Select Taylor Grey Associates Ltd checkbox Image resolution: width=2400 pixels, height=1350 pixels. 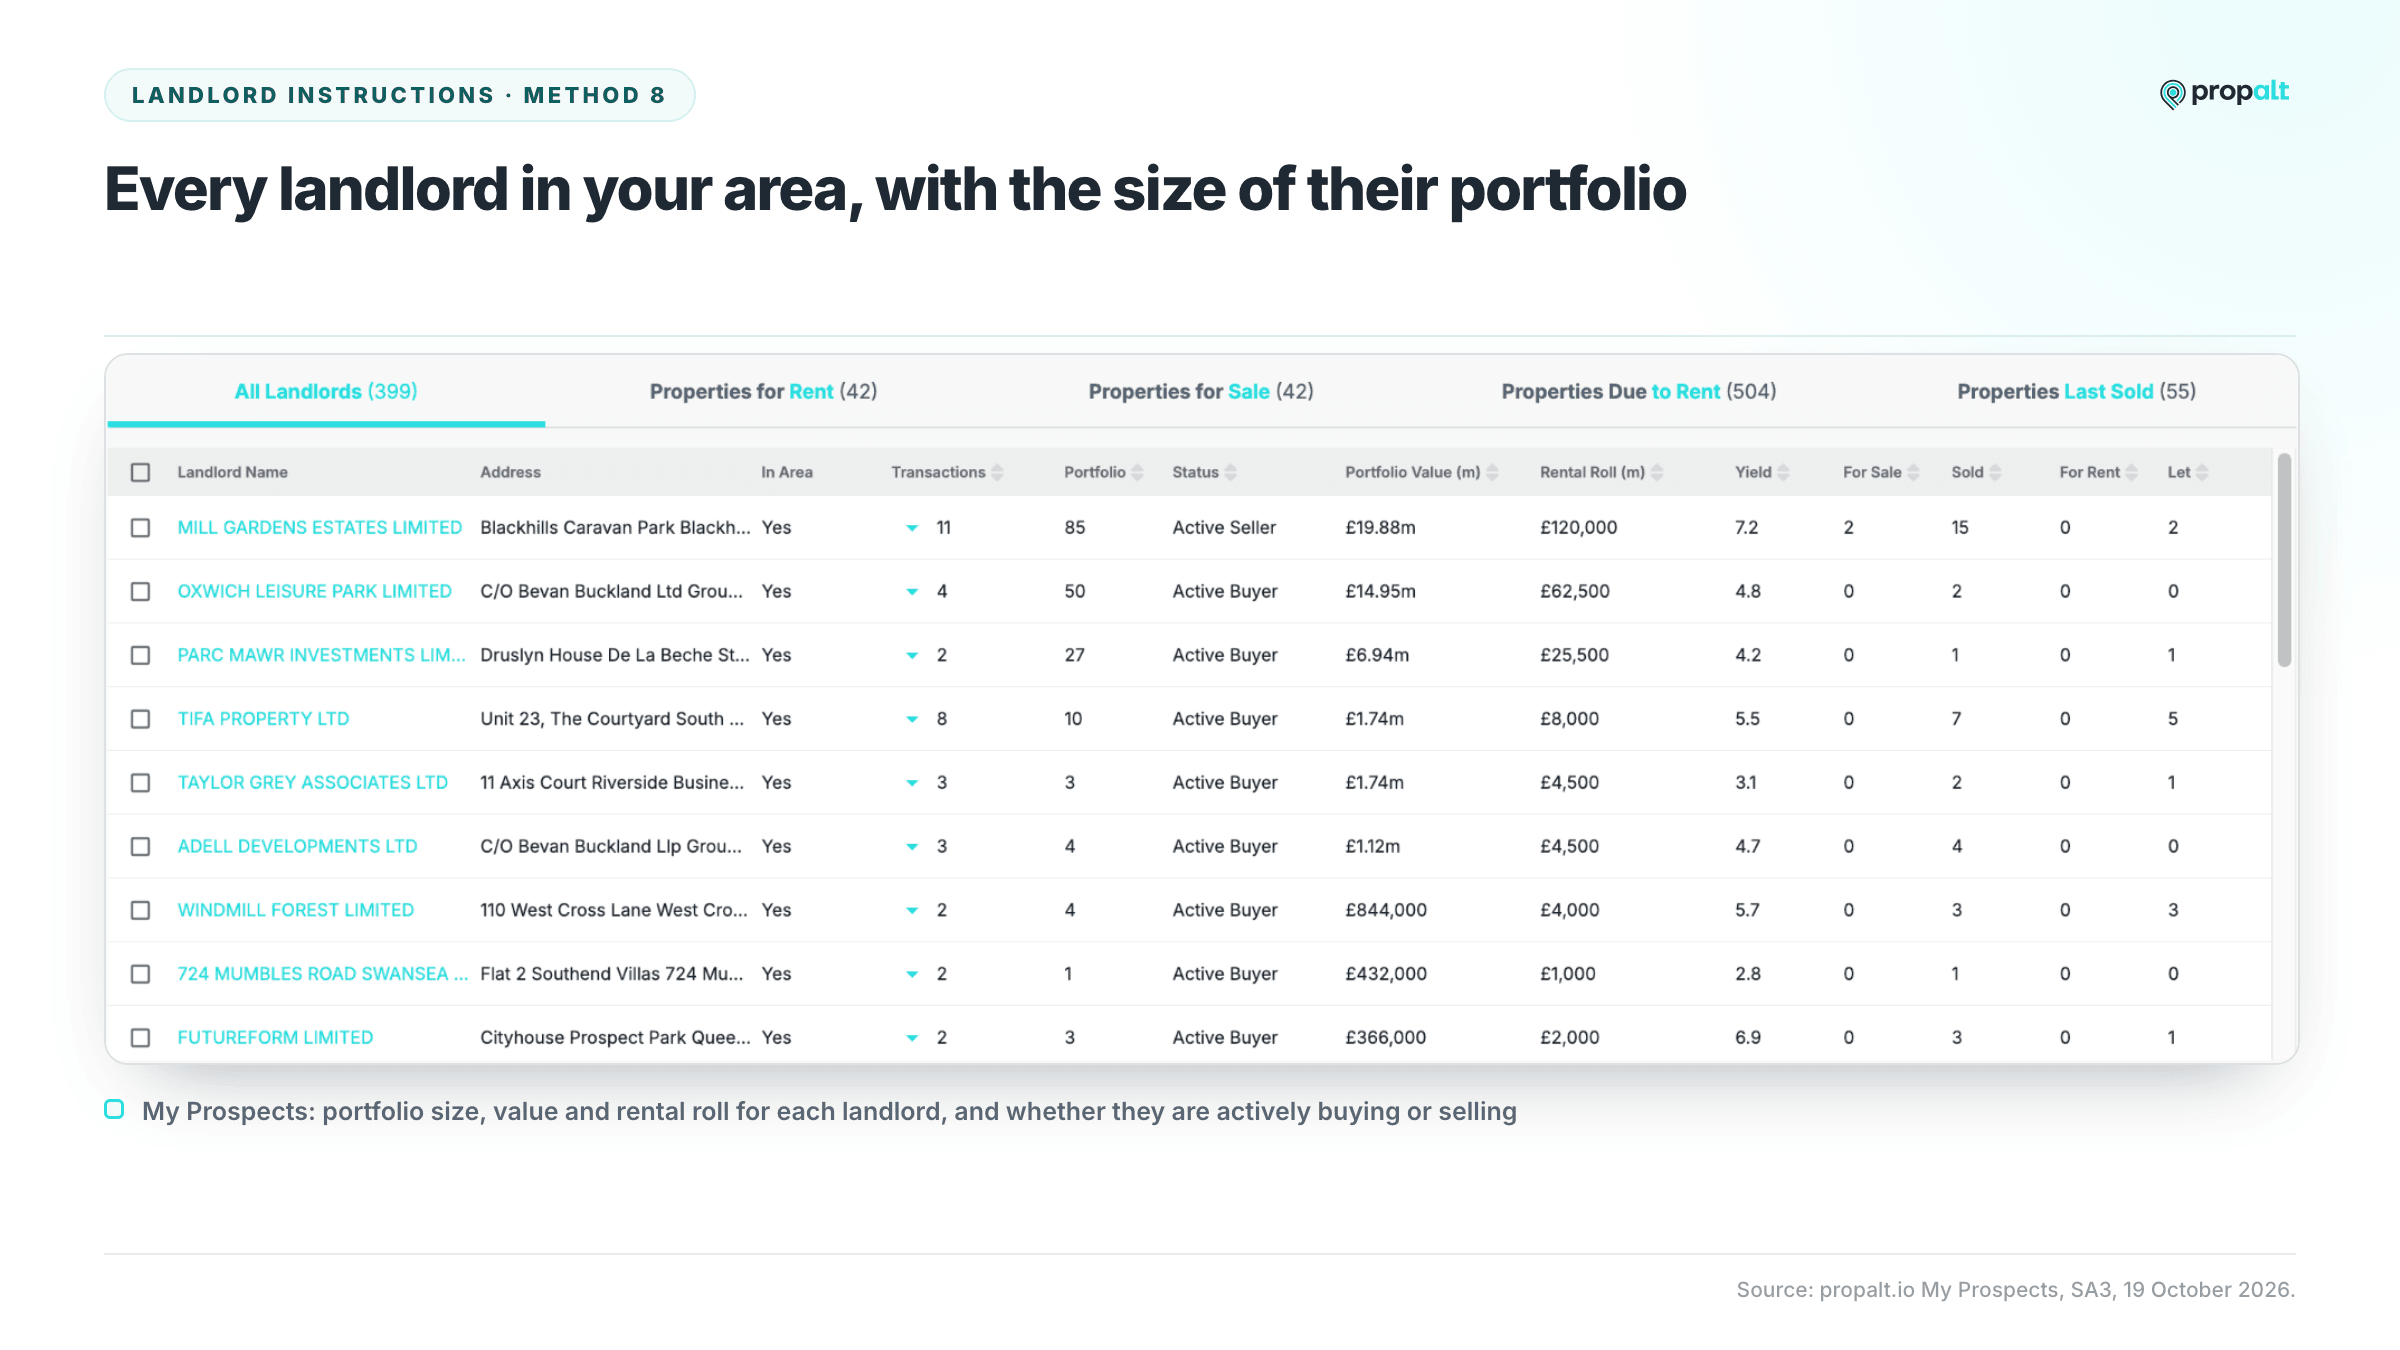(141, 783)
